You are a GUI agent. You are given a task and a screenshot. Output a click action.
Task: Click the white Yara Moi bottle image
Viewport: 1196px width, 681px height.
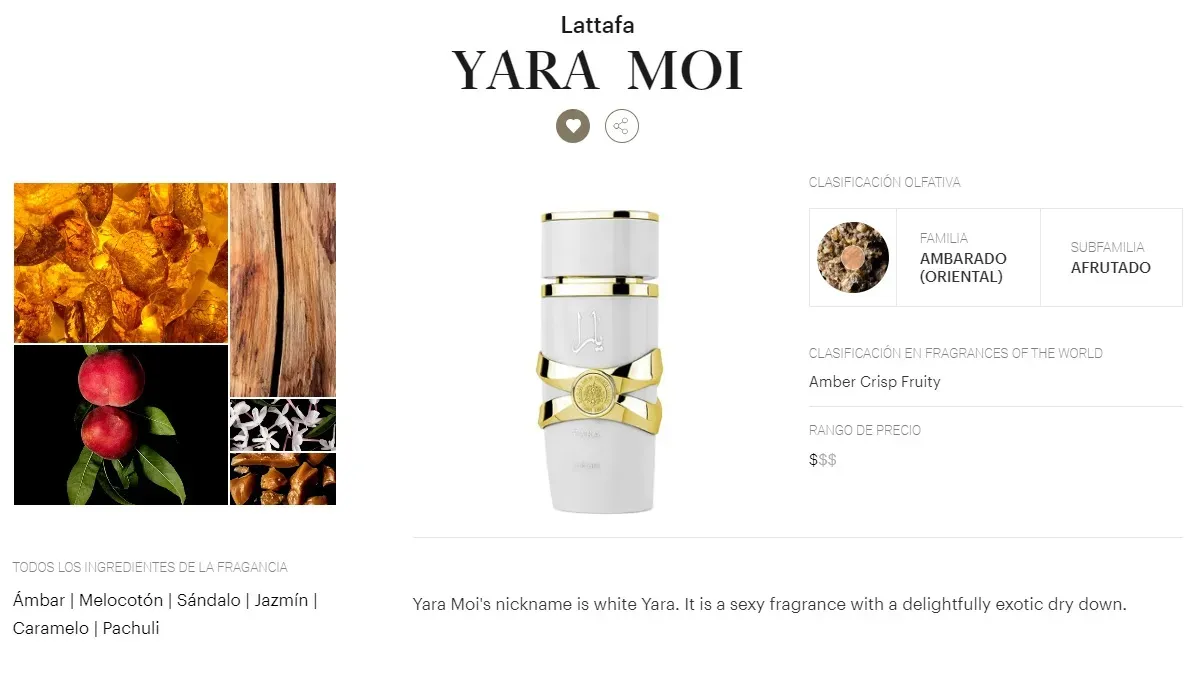pyautogui.click(x=600, y=361)
